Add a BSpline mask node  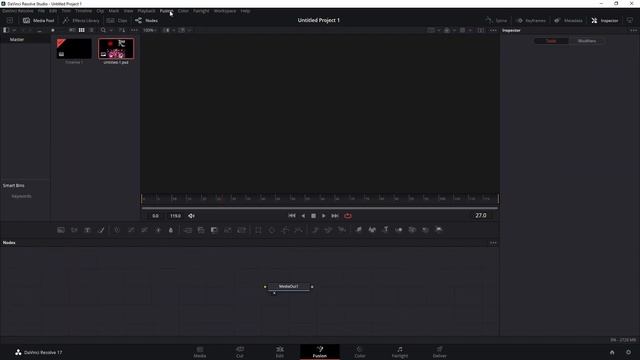(298, 230)
